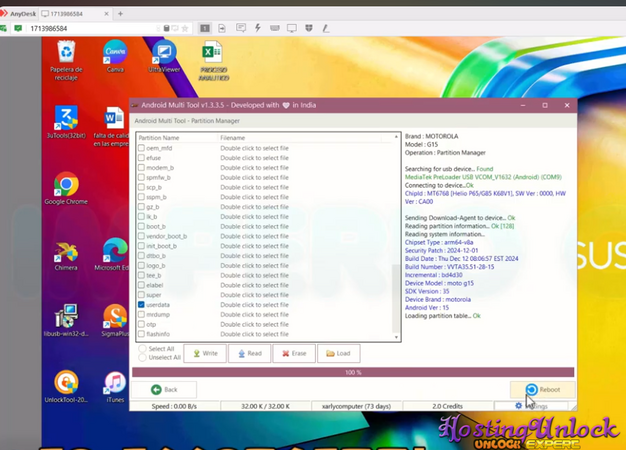This screenshot has width=626, height=450.
Task: Uncheck the userdata partition checkbox
Action: (141, 305)
